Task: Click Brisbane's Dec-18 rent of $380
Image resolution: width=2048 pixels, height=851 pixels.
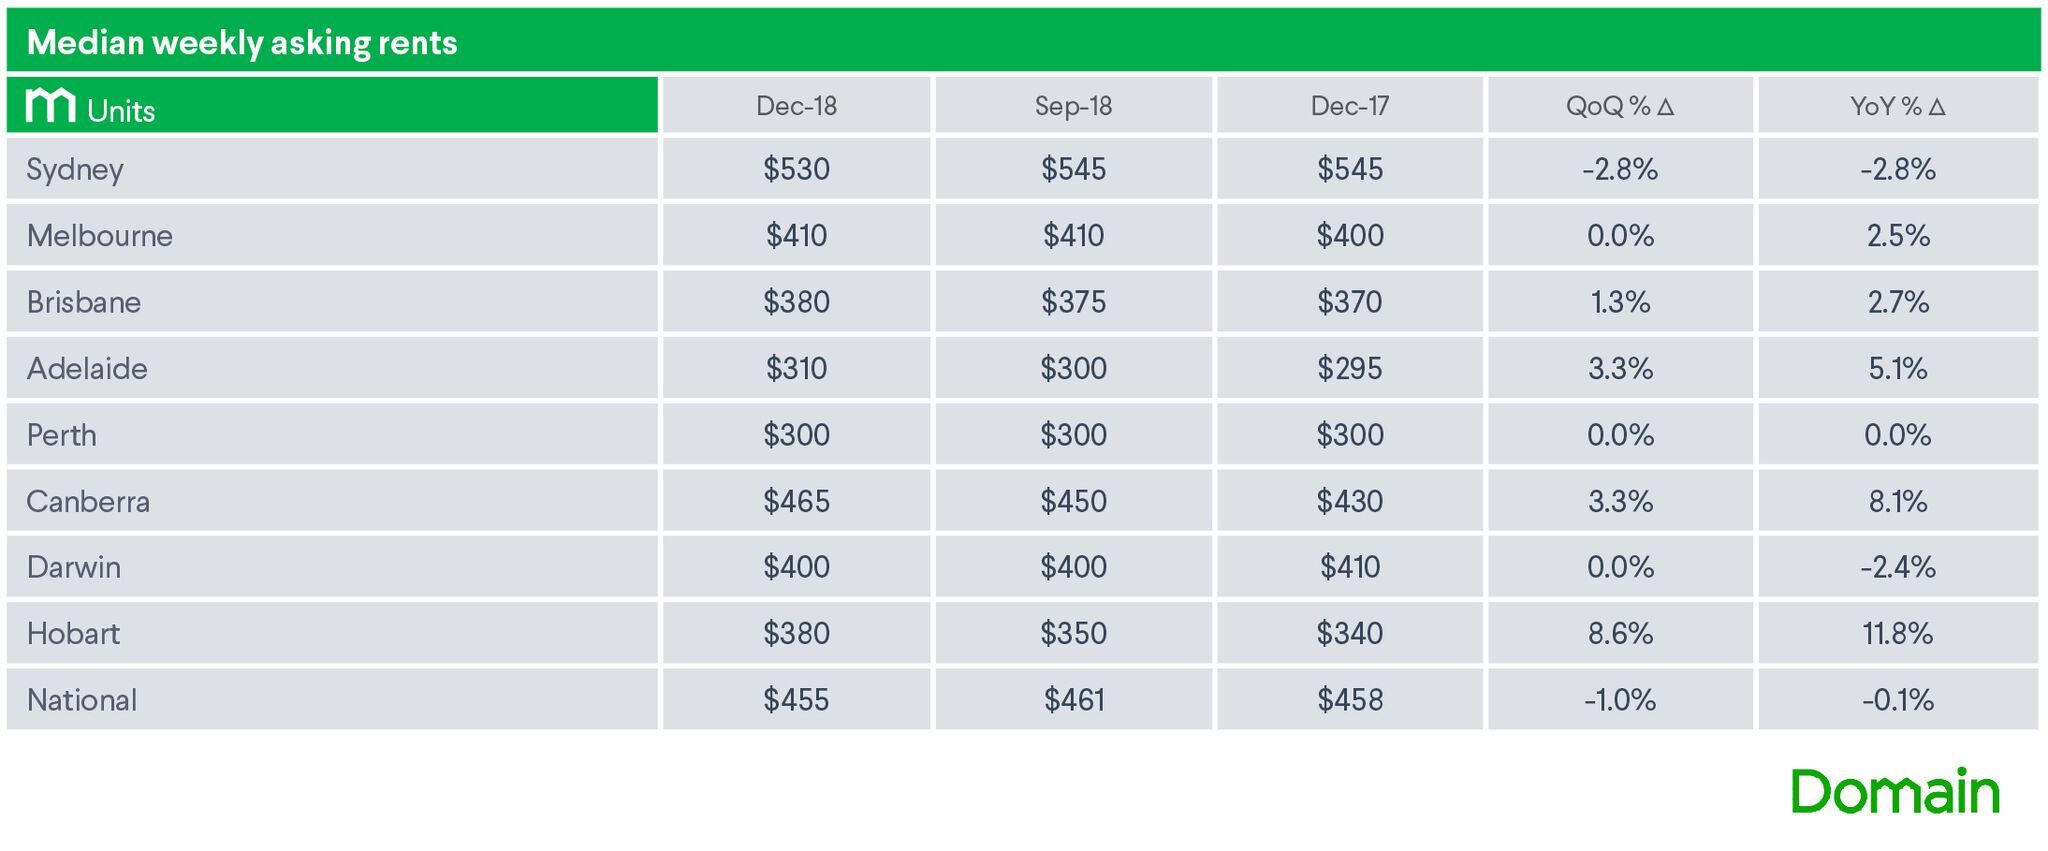Action: [796, 302]
